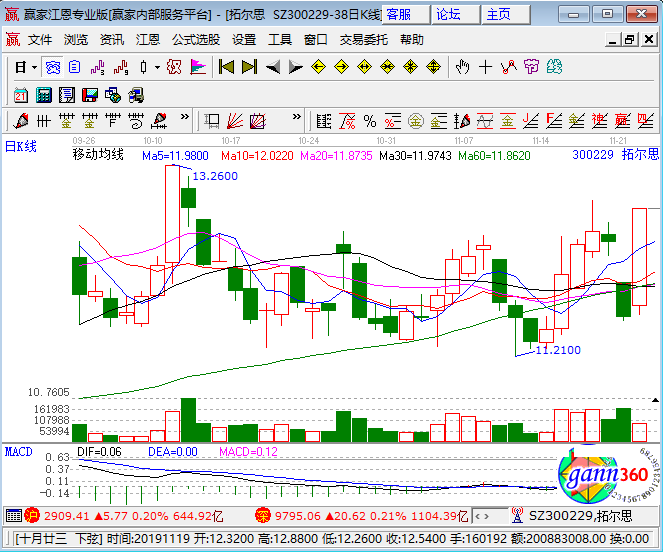Screen dimensions: 663x552
Task: Click the dark red 叙 toolbar icon
Action: click(x=174, y=67)
